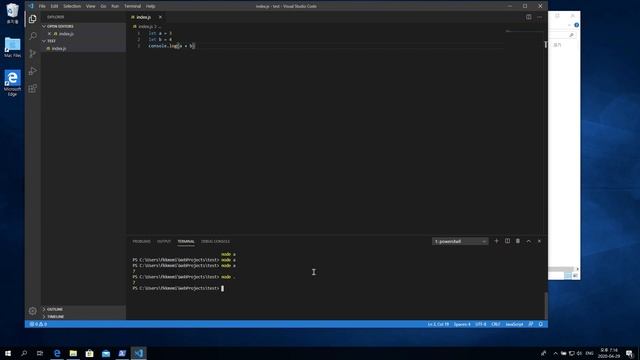The width and height of the screenshot is (640, 360).
Task: Switch to the Output panel tab
Action: click(164, 242)
